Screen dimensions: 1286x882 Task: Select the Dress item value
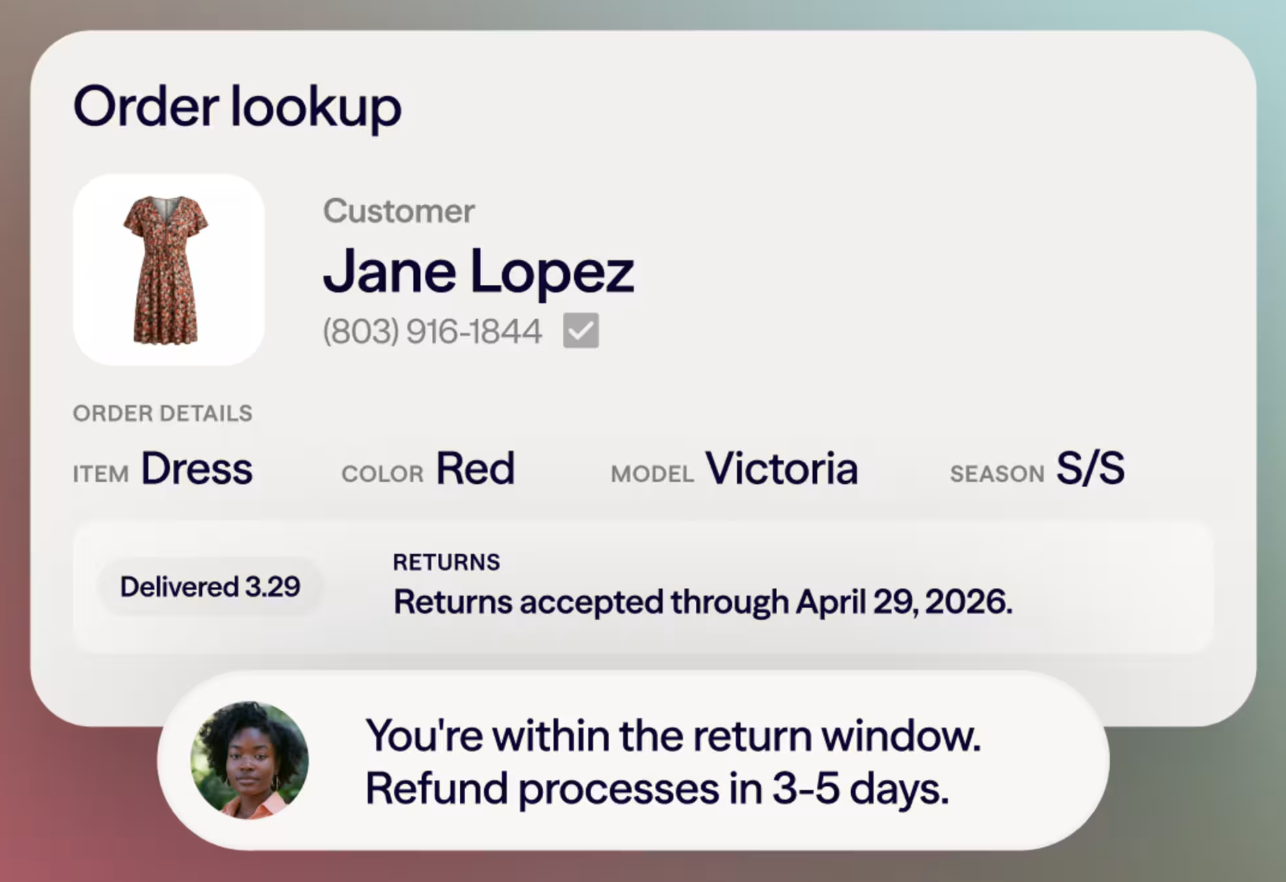click(197, 468)
